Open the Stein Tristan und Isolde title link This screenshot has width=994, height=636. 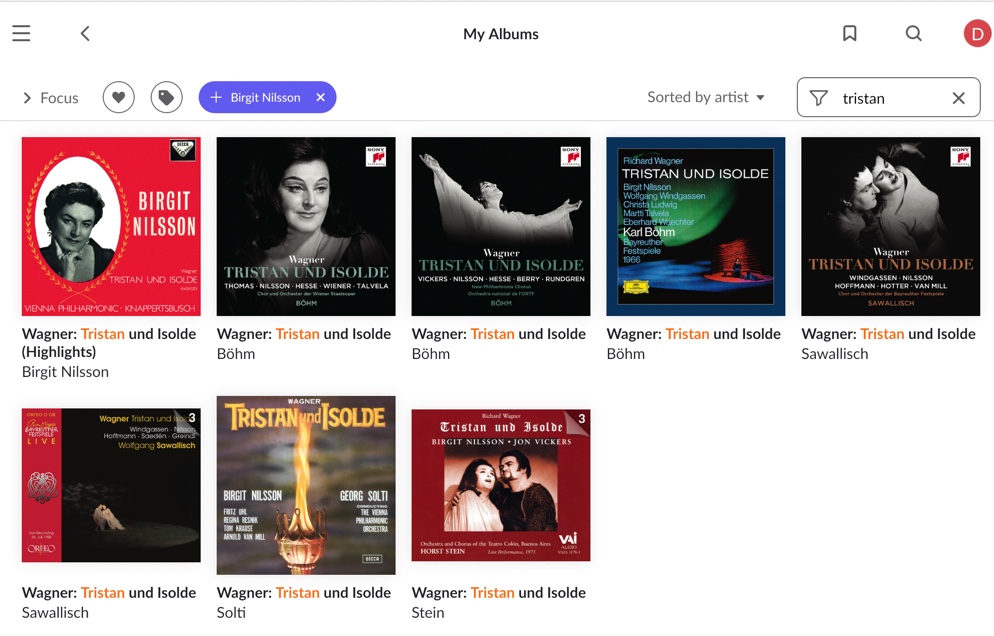click(501, 593)
